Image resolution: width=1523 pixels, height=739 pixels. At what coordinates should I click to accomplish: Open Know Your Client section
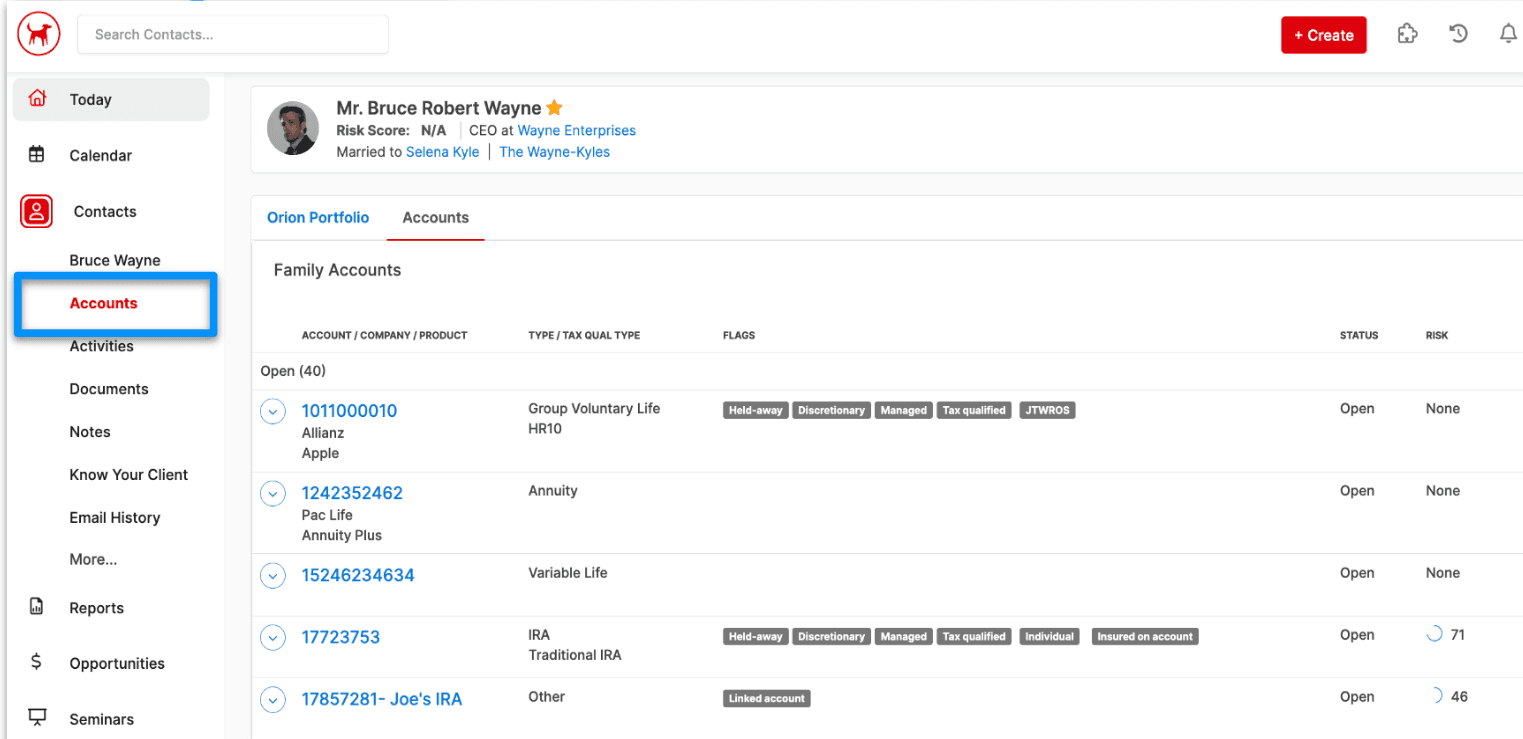(129, 475)
